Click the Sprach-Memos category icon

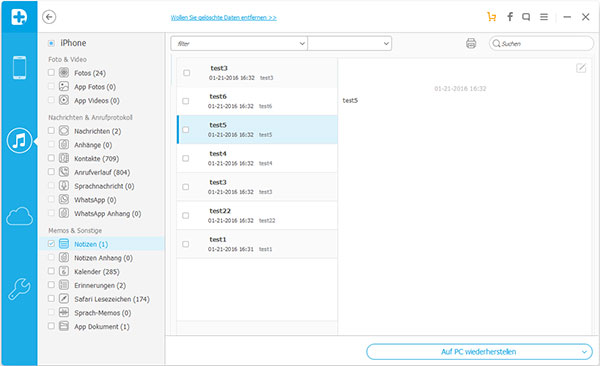coord(64,312)
